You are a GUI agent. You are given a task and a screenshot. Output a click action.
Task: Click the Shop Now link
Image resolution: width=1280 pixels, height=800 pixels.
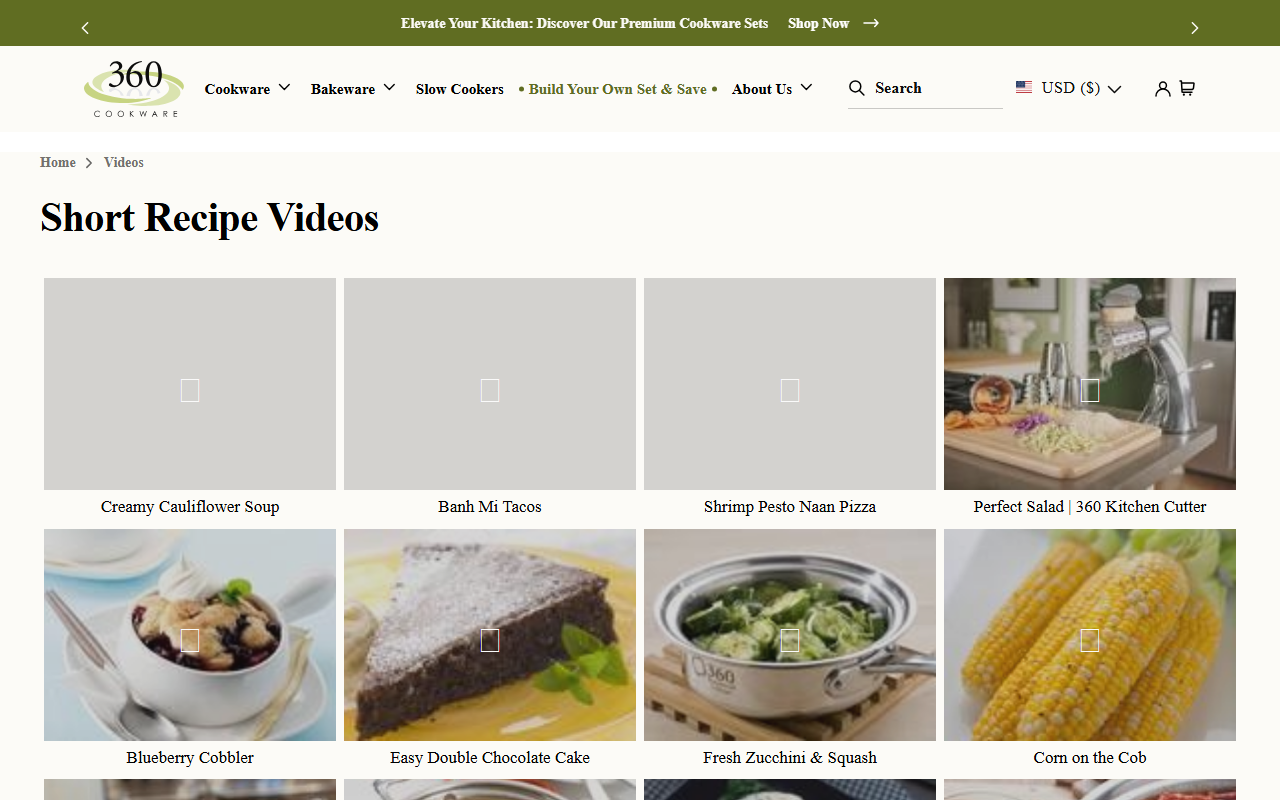(x=818, y=23)
